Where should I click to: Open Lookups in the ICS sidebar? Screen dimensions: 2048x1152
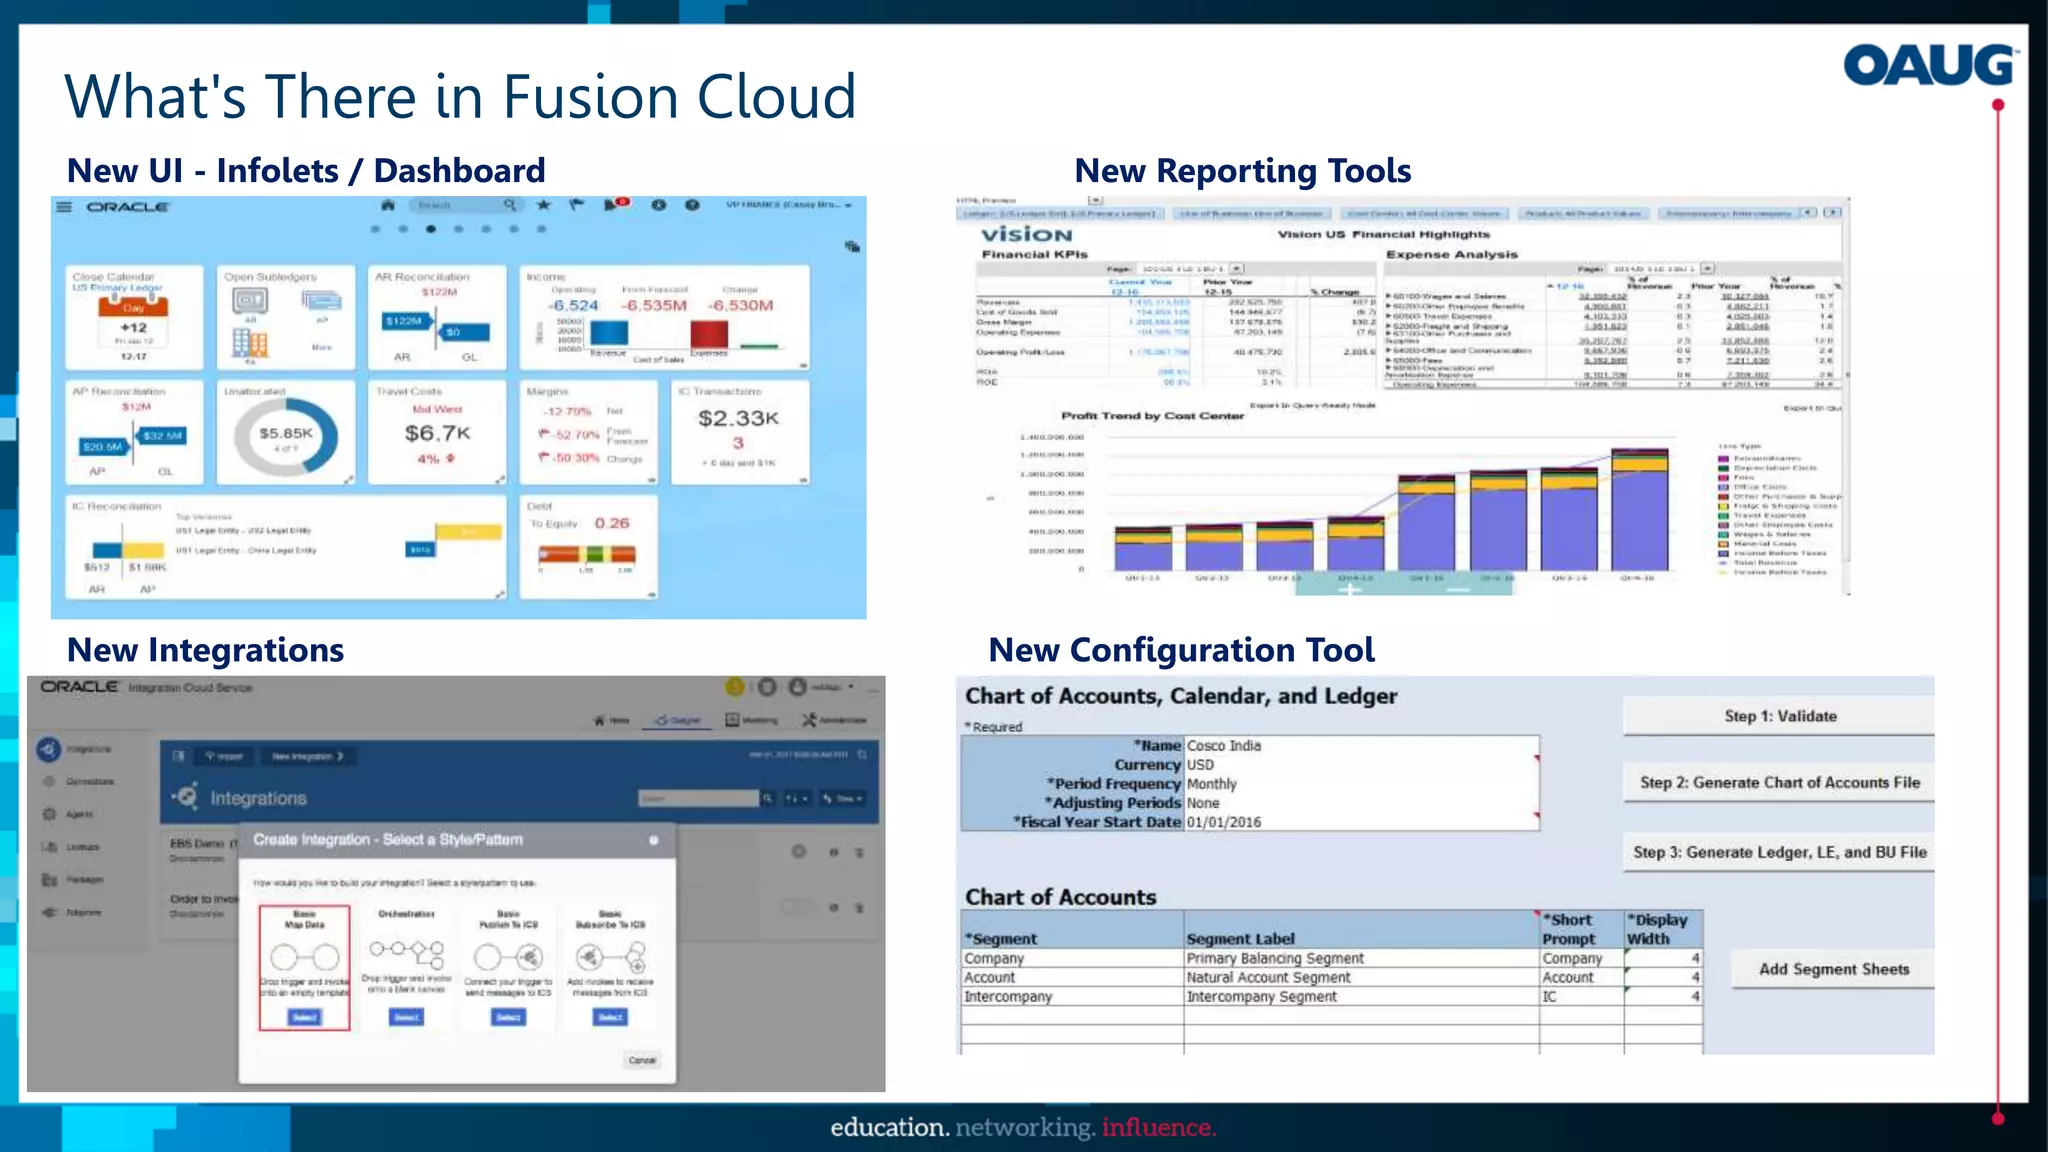click(71, 847)
